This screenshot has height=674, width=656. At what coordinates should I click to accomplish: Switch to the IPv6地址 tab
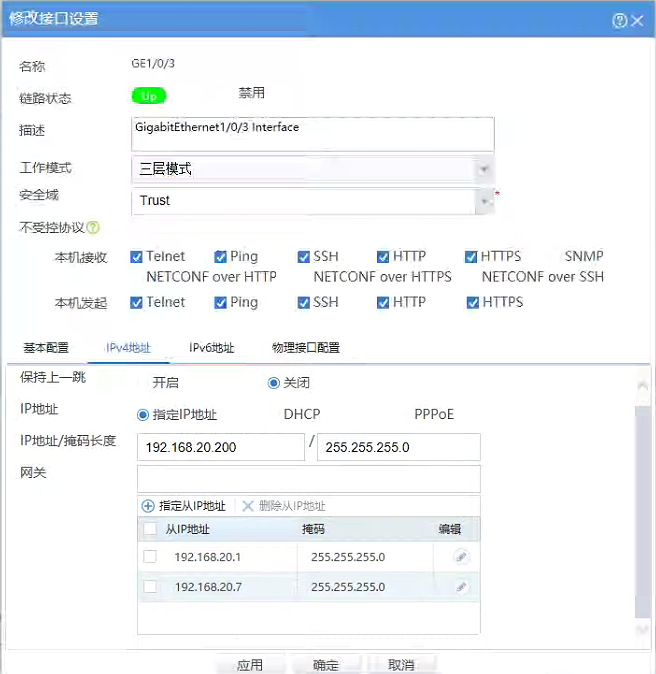[x=212, y=347]
